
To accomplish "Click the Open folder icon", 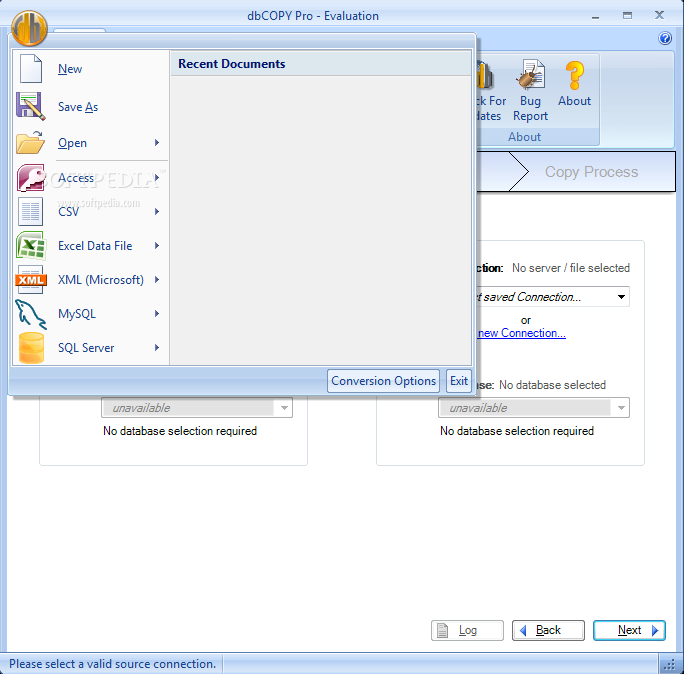I will [x=31, y=143].
